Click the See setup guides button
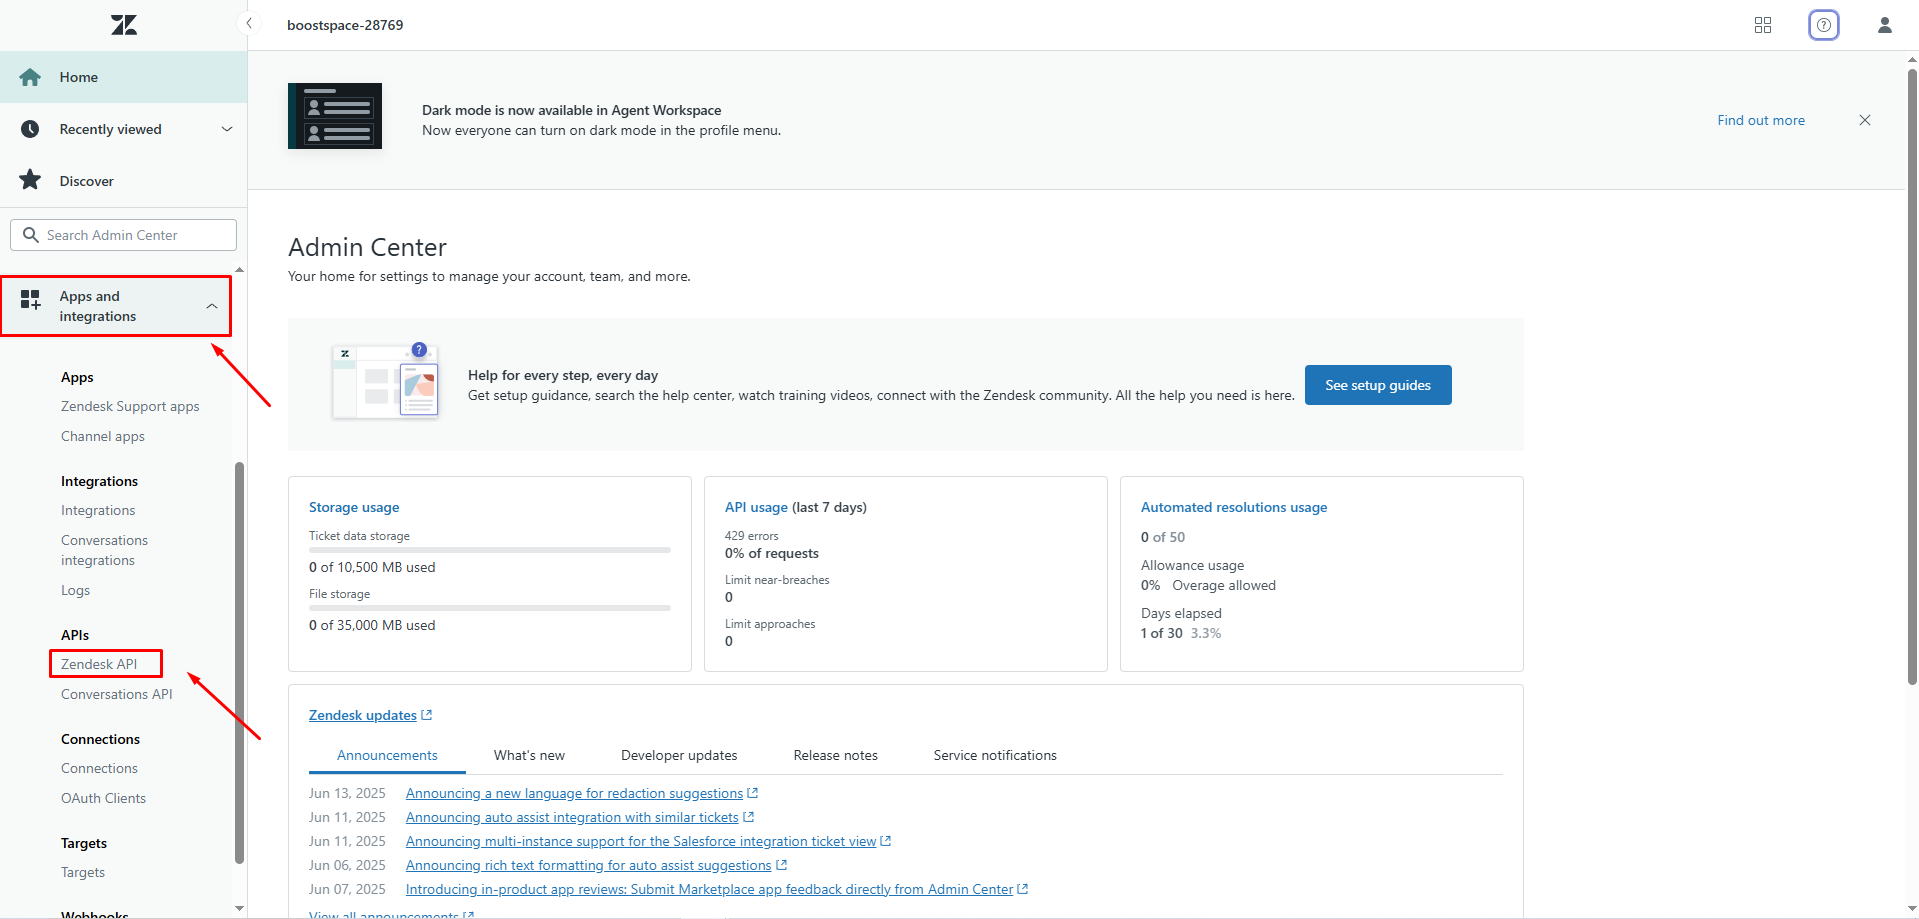The width and height of the screenshot is (1919, 919). [1378, 385]
